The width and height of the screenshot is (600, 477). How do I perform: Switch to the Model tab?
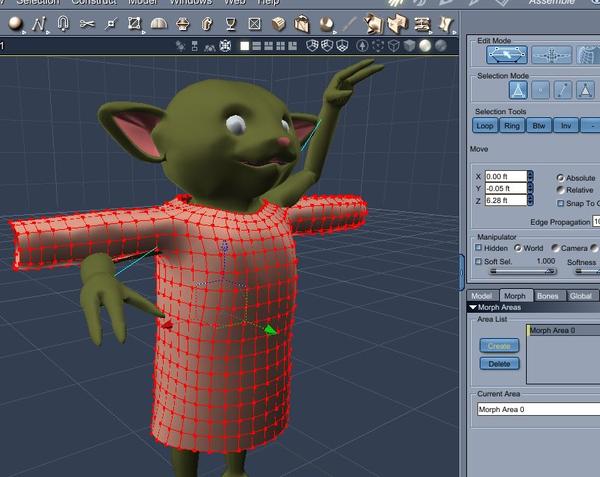click(x=482, y=296)
